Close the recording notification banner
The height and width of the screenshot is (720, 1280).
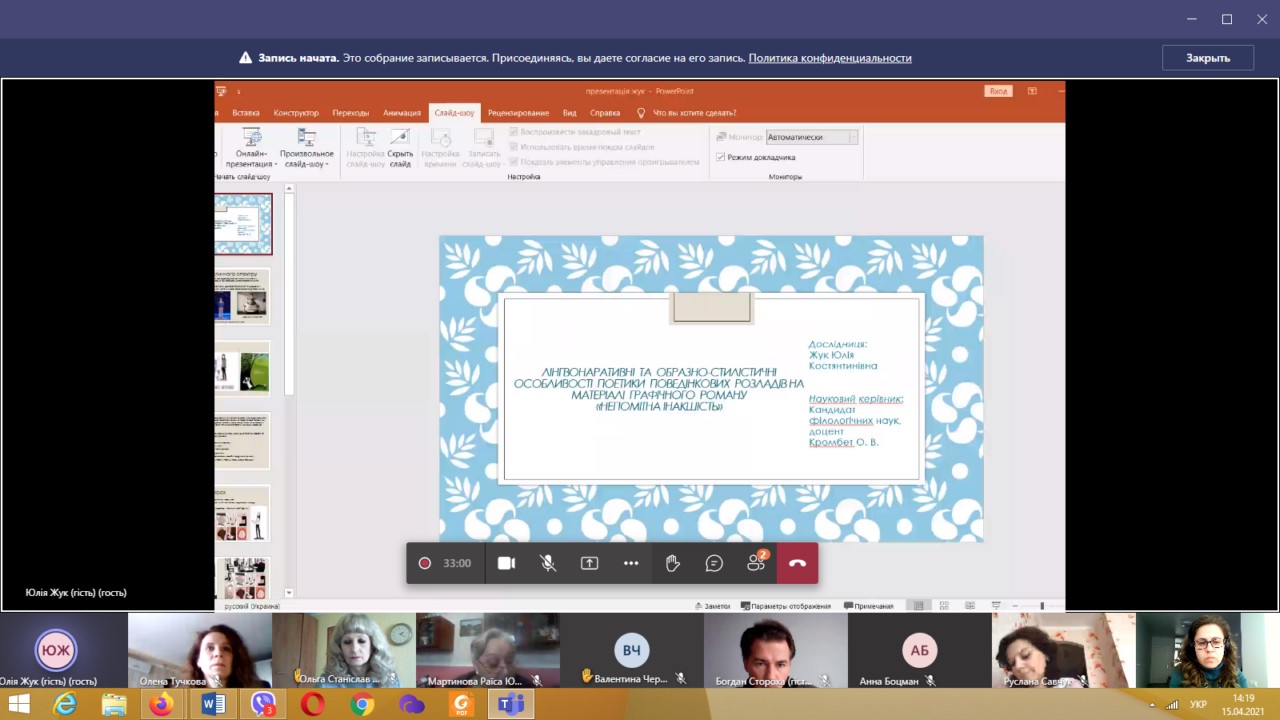click(1207, 58)
